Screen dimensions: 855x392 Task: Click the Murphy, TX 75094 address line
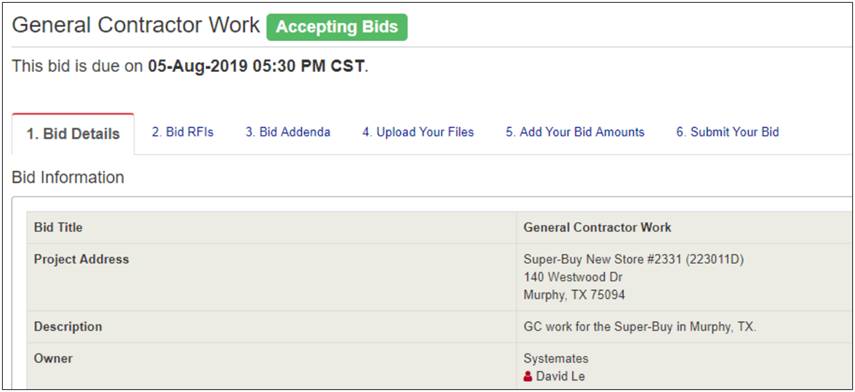click(x=574, y=295)
